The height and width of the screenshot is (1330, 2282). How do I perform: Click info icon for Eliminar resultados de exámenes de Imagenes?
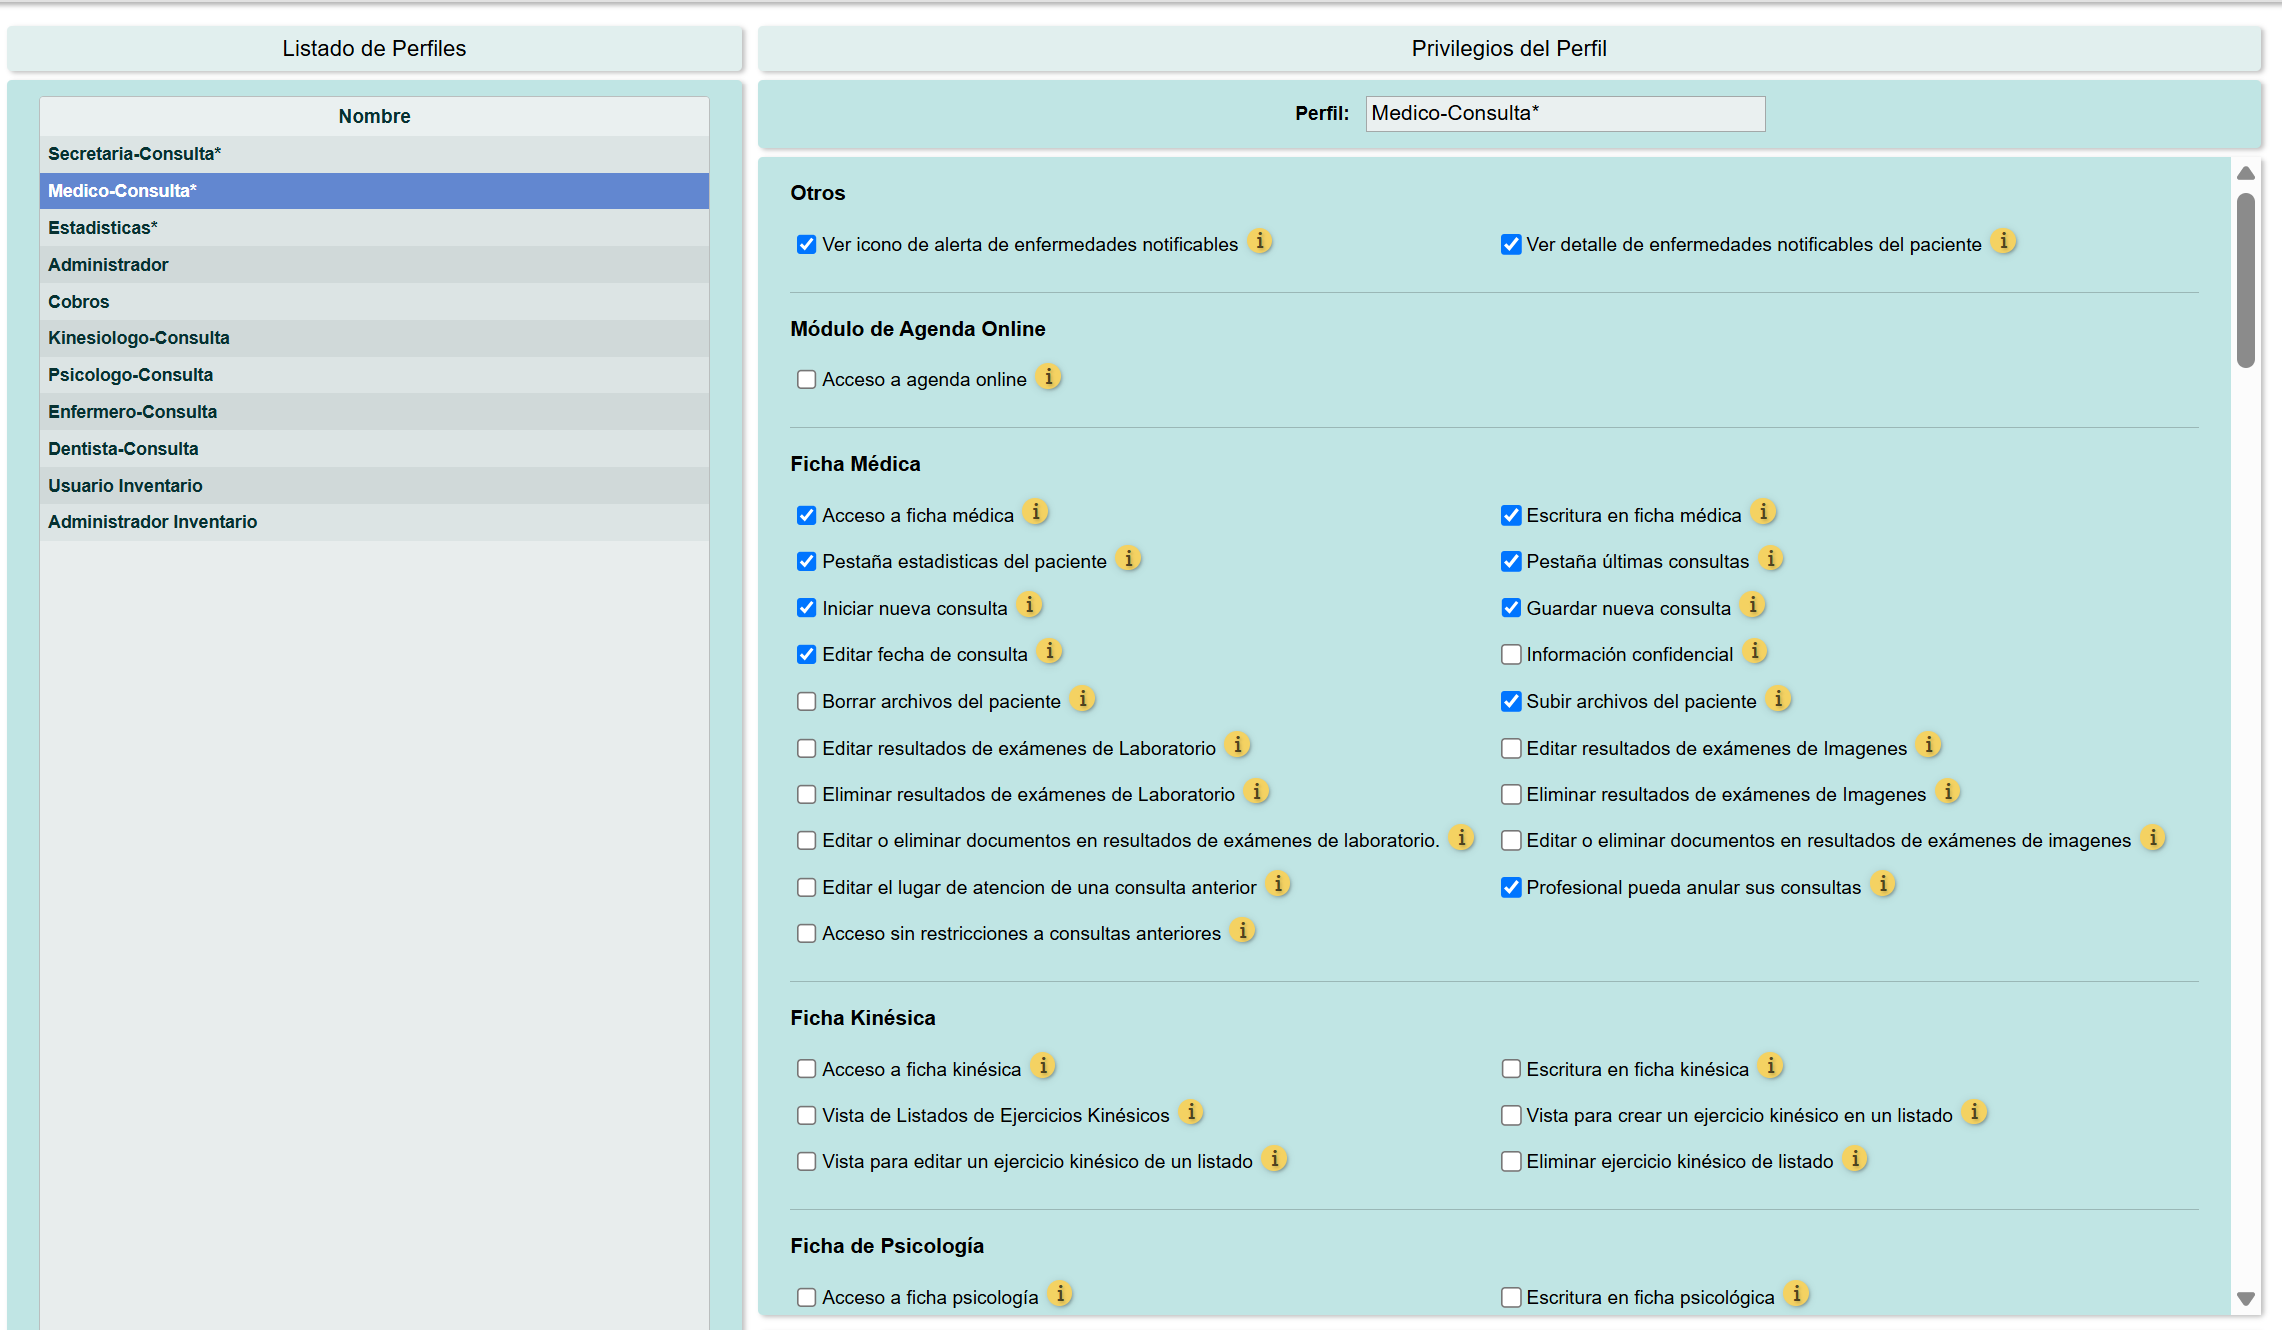point(1948,792)
